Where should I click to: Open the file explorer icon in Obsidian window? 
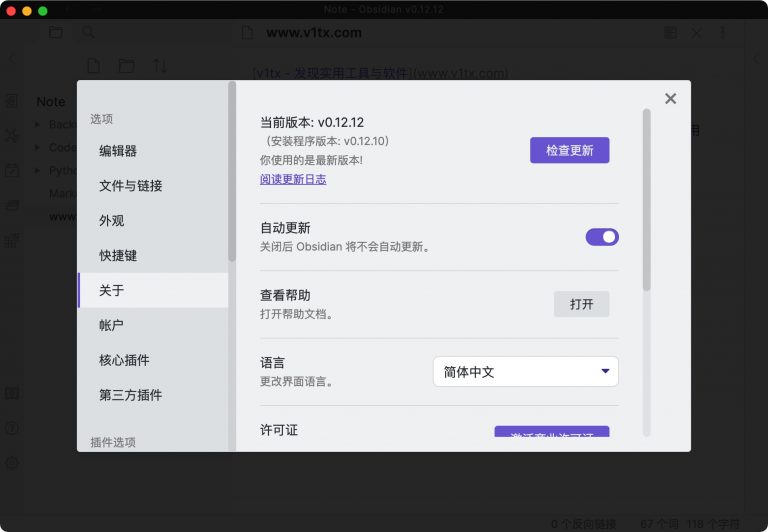(x=56, y=32)
